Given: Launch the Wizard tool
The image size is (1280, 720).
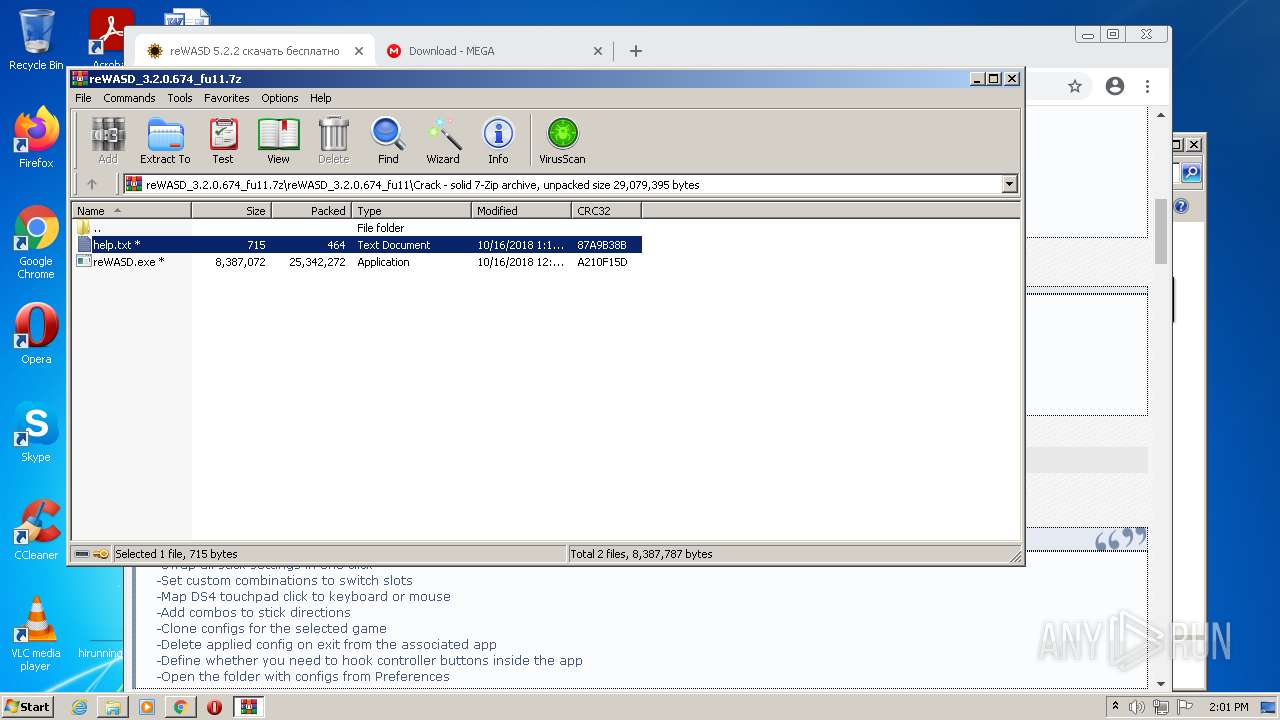Looking at the screenshot, I should point(443,140).
